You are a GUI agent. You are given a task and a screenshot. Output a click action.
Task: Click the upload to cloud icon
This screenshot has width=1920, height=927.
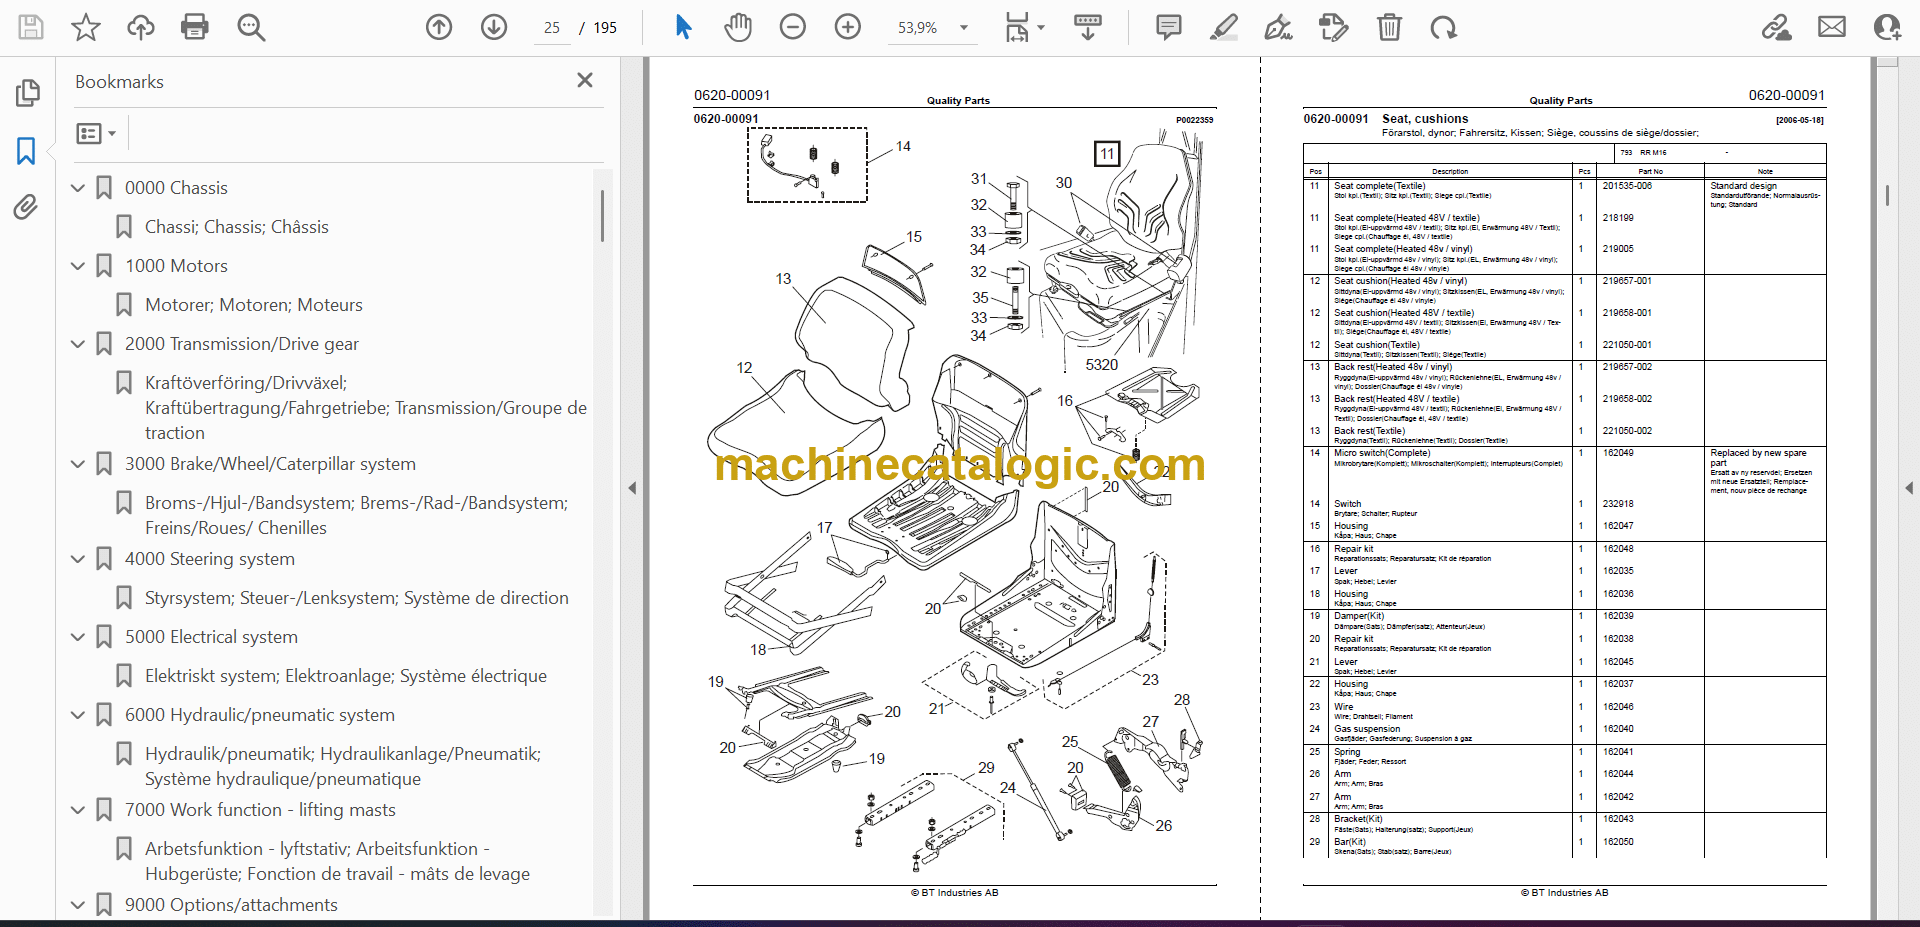tap(141, 27)
